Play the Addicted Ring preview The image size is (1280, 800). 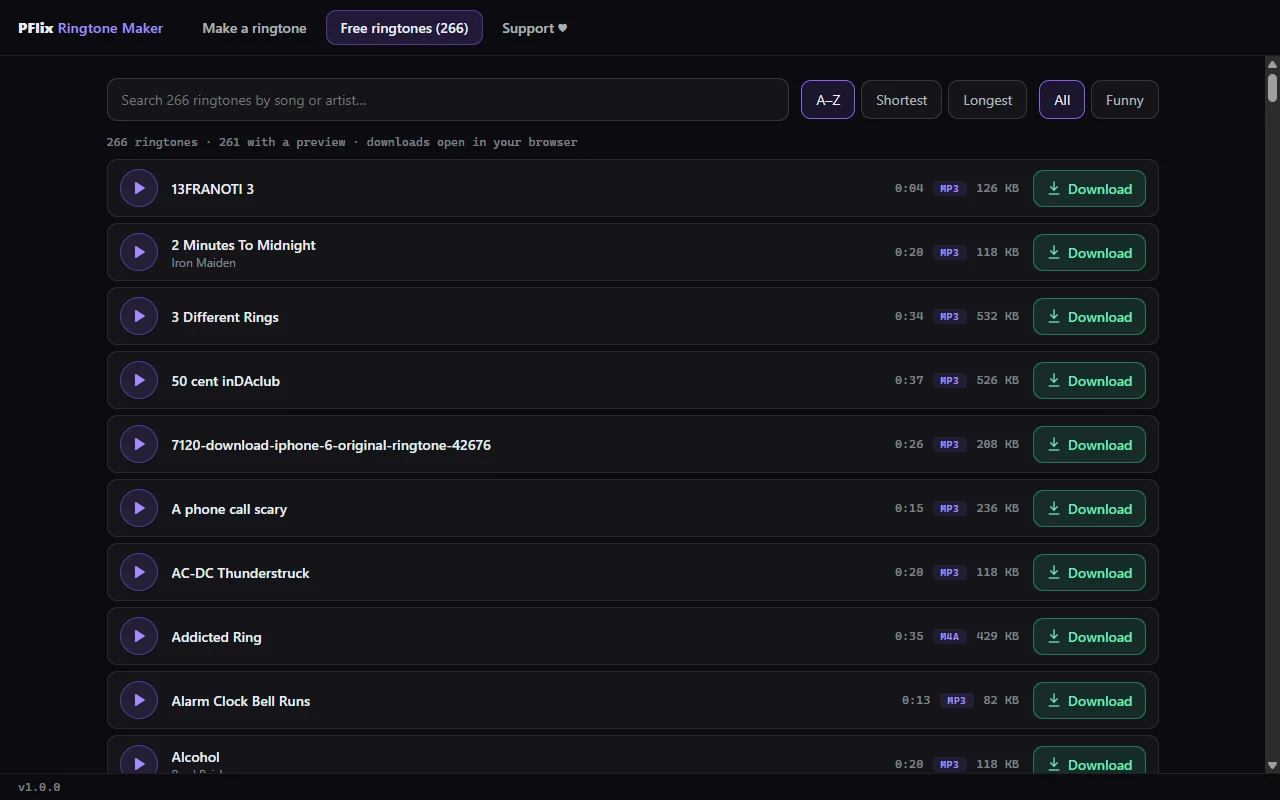139,636
